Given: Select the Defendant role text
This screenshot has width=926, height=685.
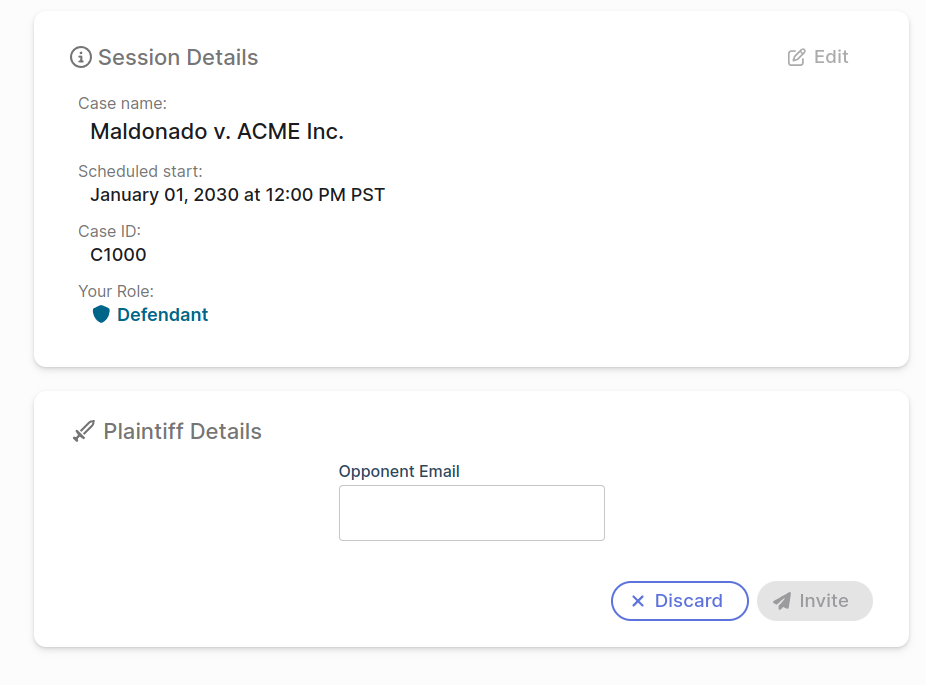Looking at the screenshot, I should tap(162, 314).
